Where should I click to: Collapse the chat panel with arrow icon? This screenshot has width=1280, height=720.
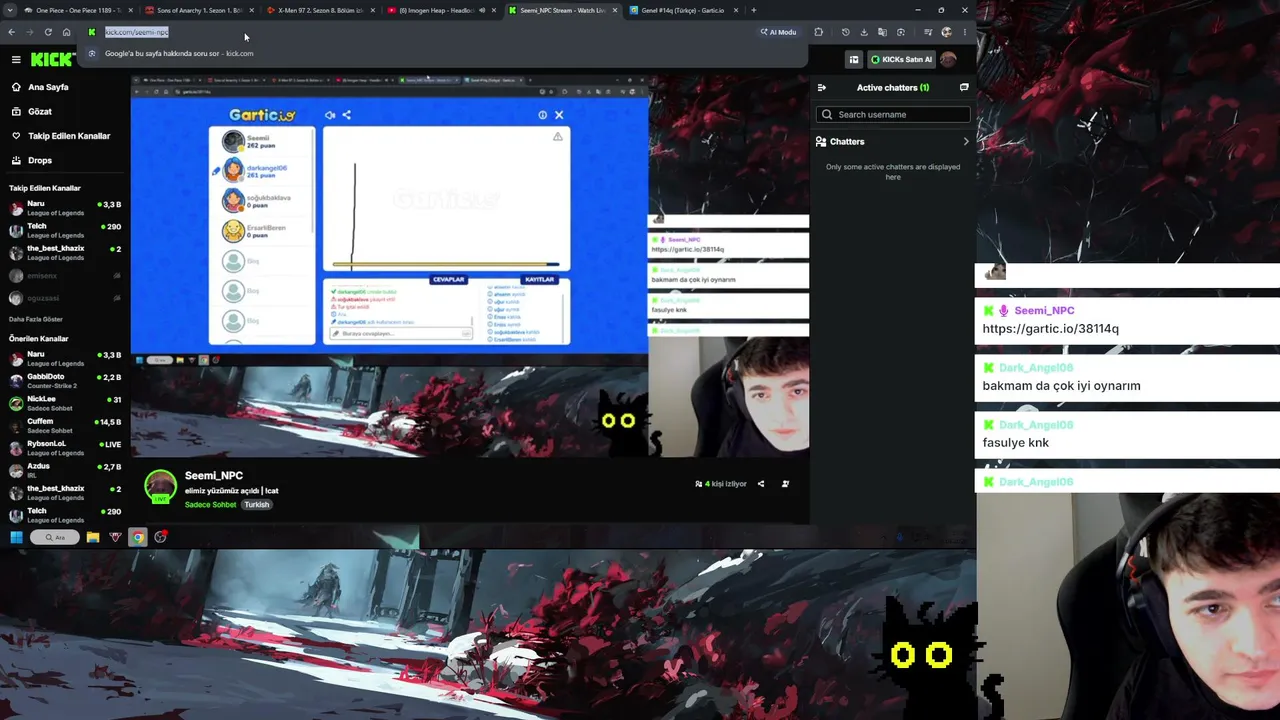[x=822, y=87]
